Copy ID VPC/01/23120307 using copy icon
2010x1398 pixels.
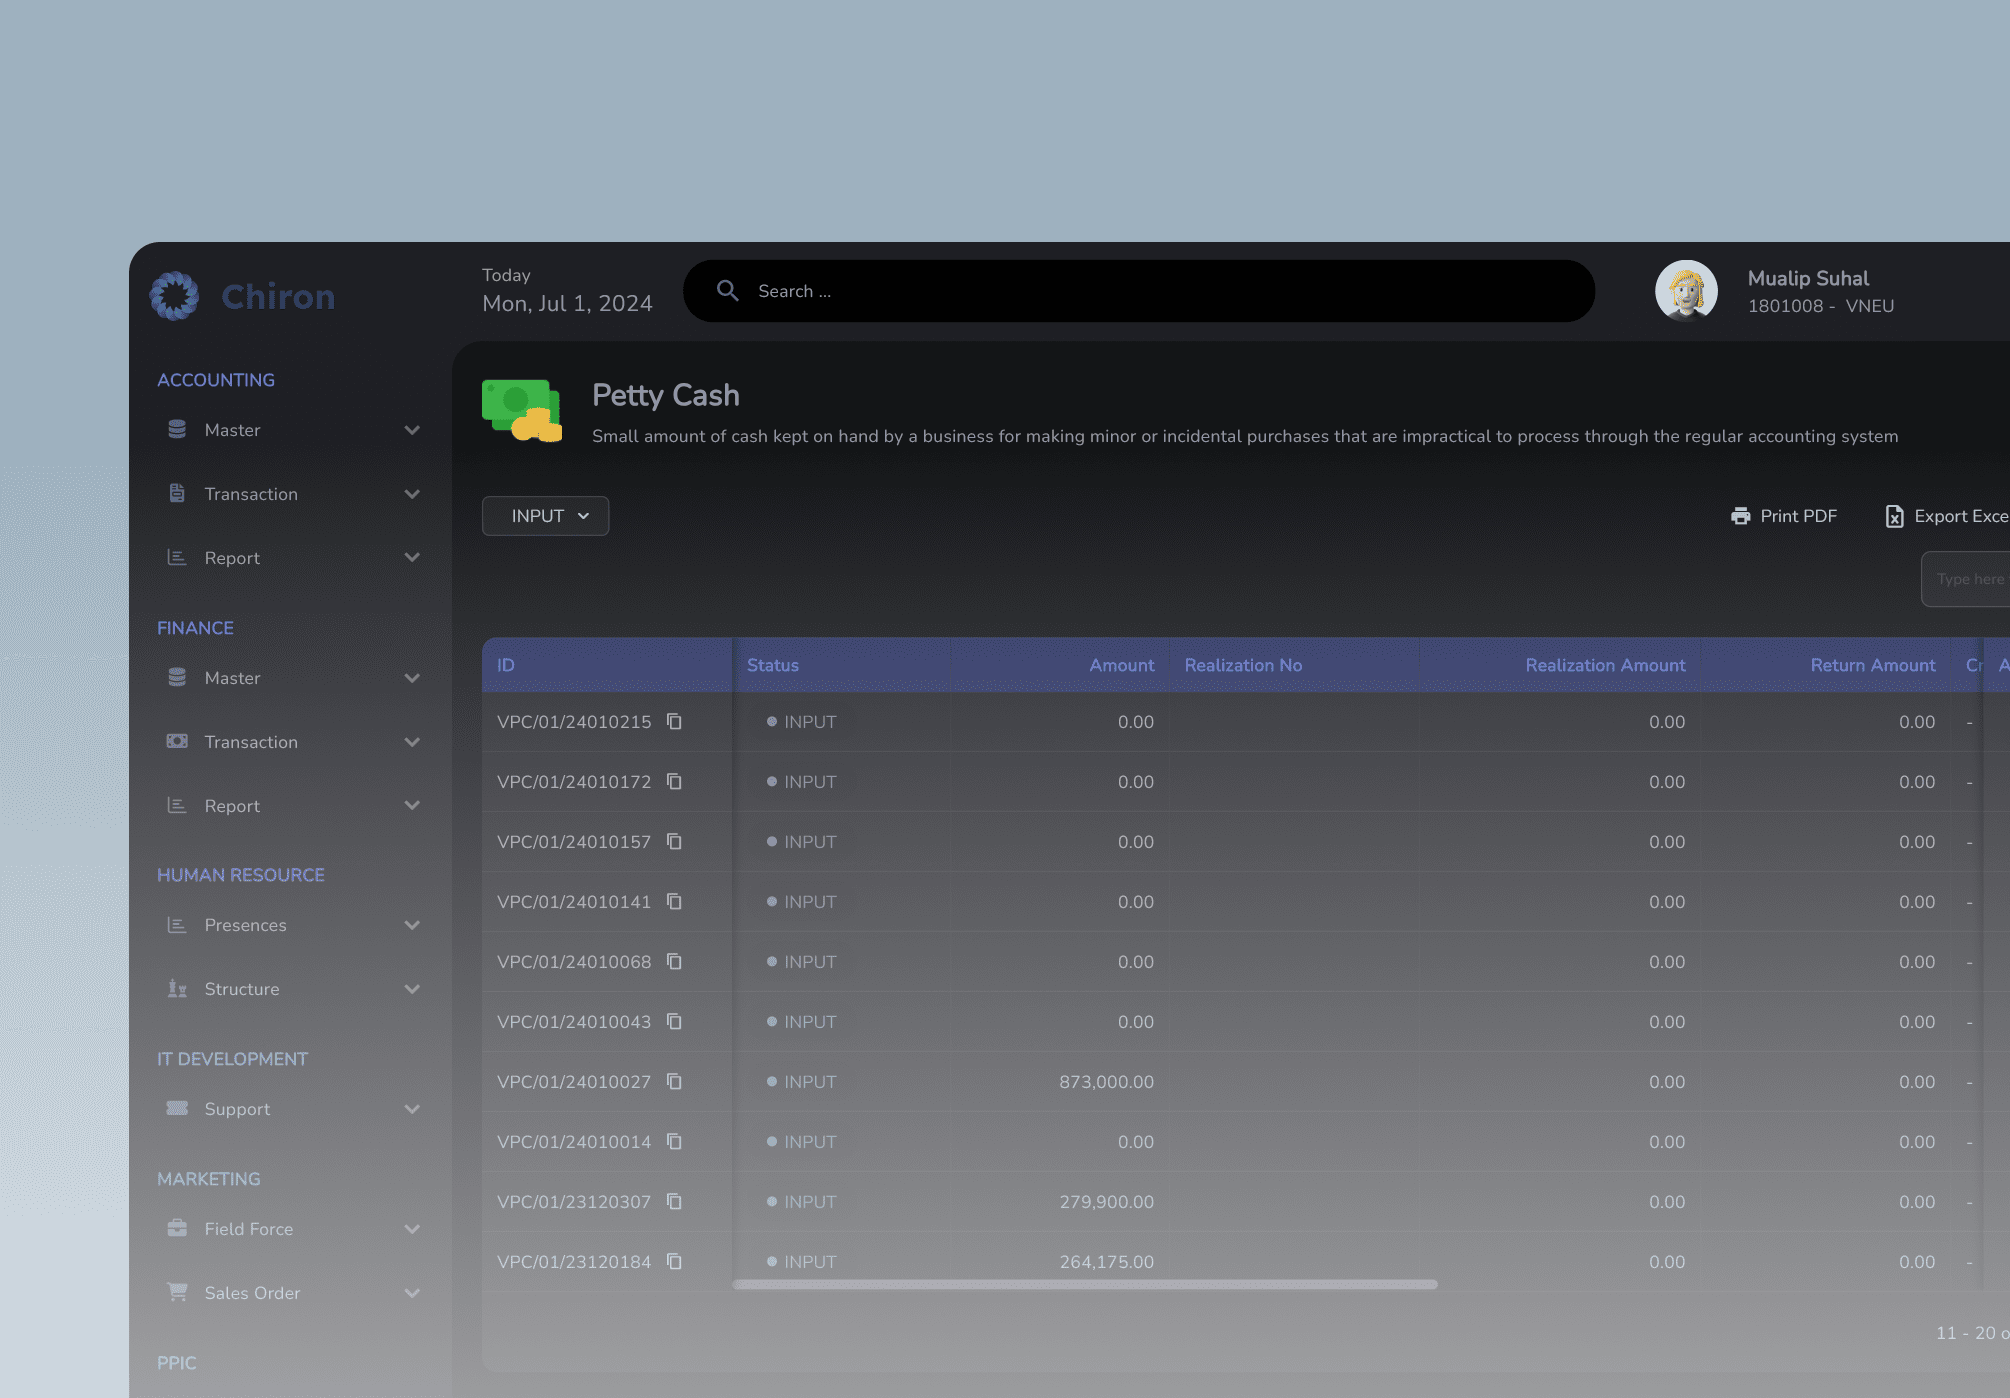674,1201
